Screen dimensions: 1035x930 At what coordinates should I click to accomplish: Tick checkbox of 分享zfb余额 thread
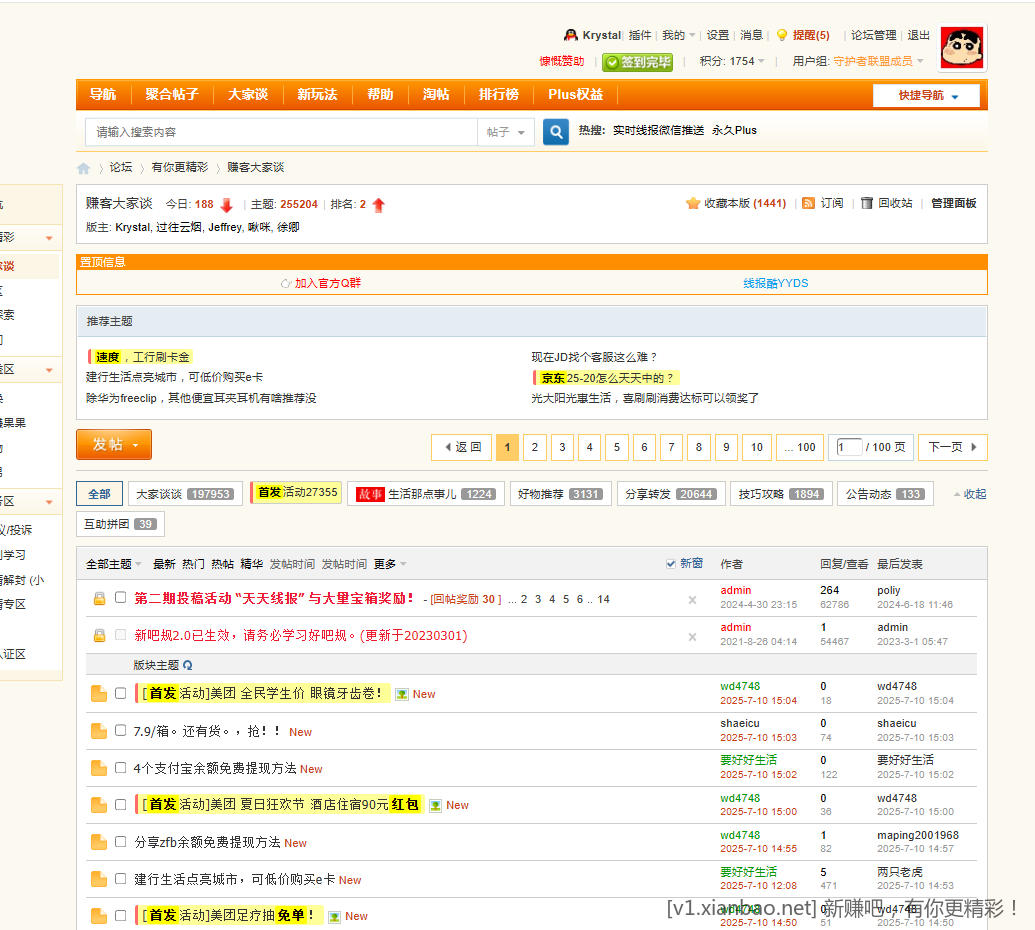click(120, 842)
